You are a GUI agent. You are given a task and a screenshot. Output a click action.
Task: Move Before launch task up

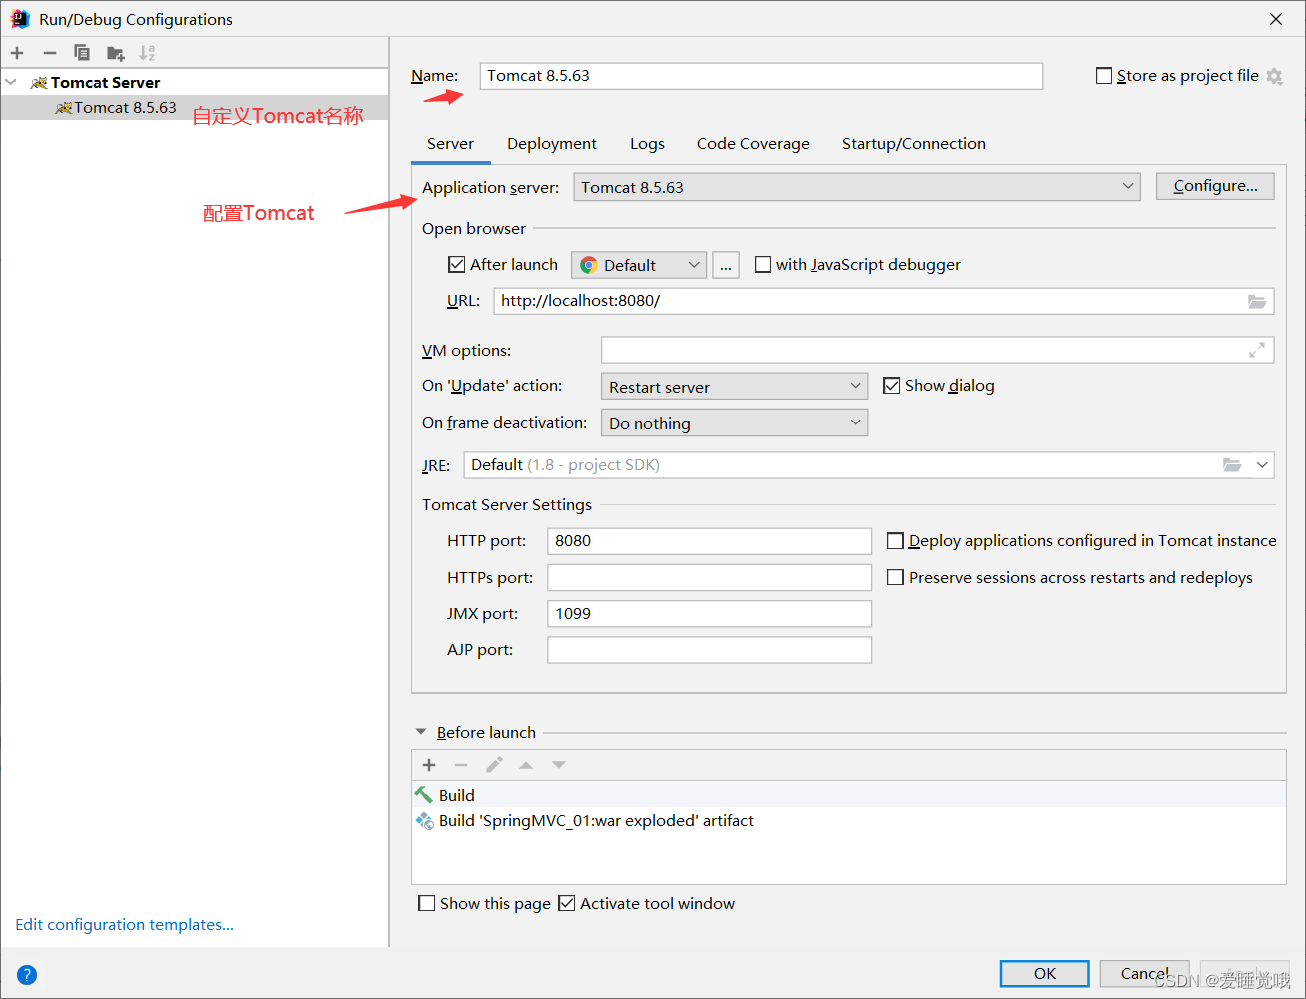click(526, 765)
